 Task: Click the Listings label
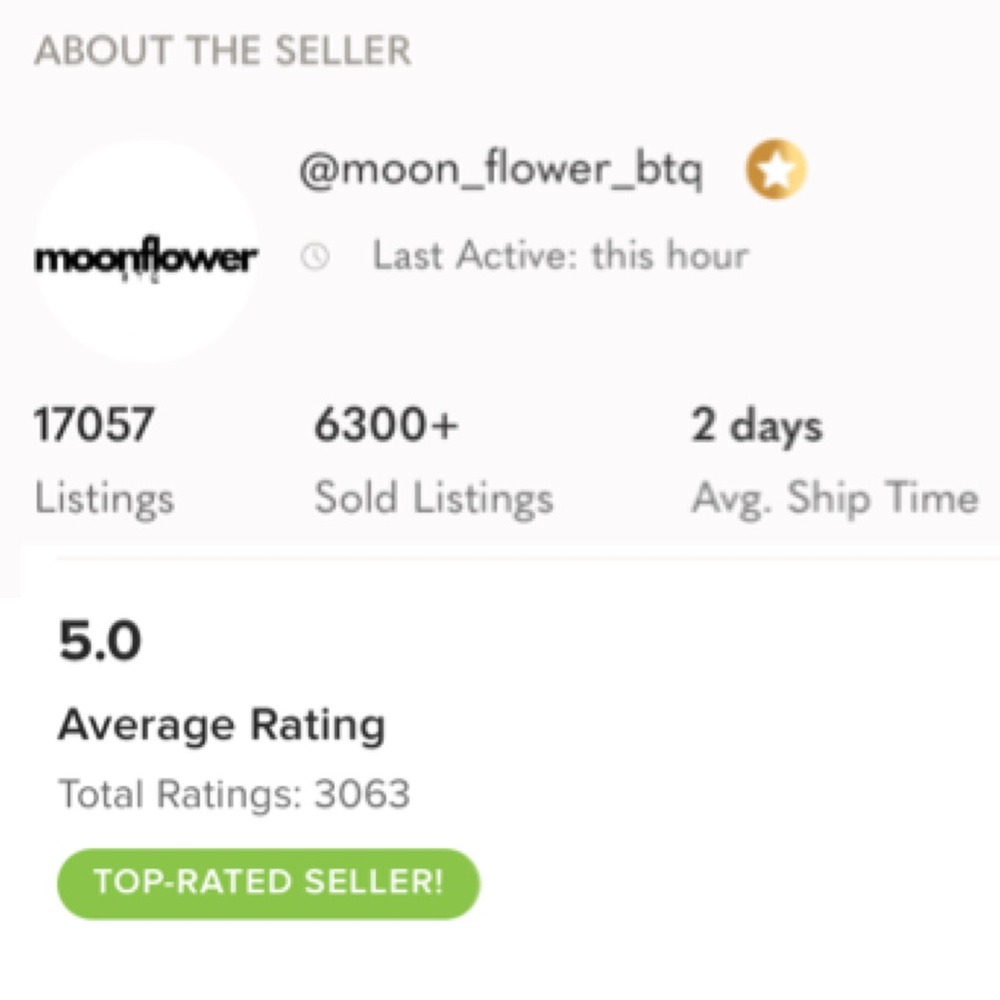click(104, 499)
